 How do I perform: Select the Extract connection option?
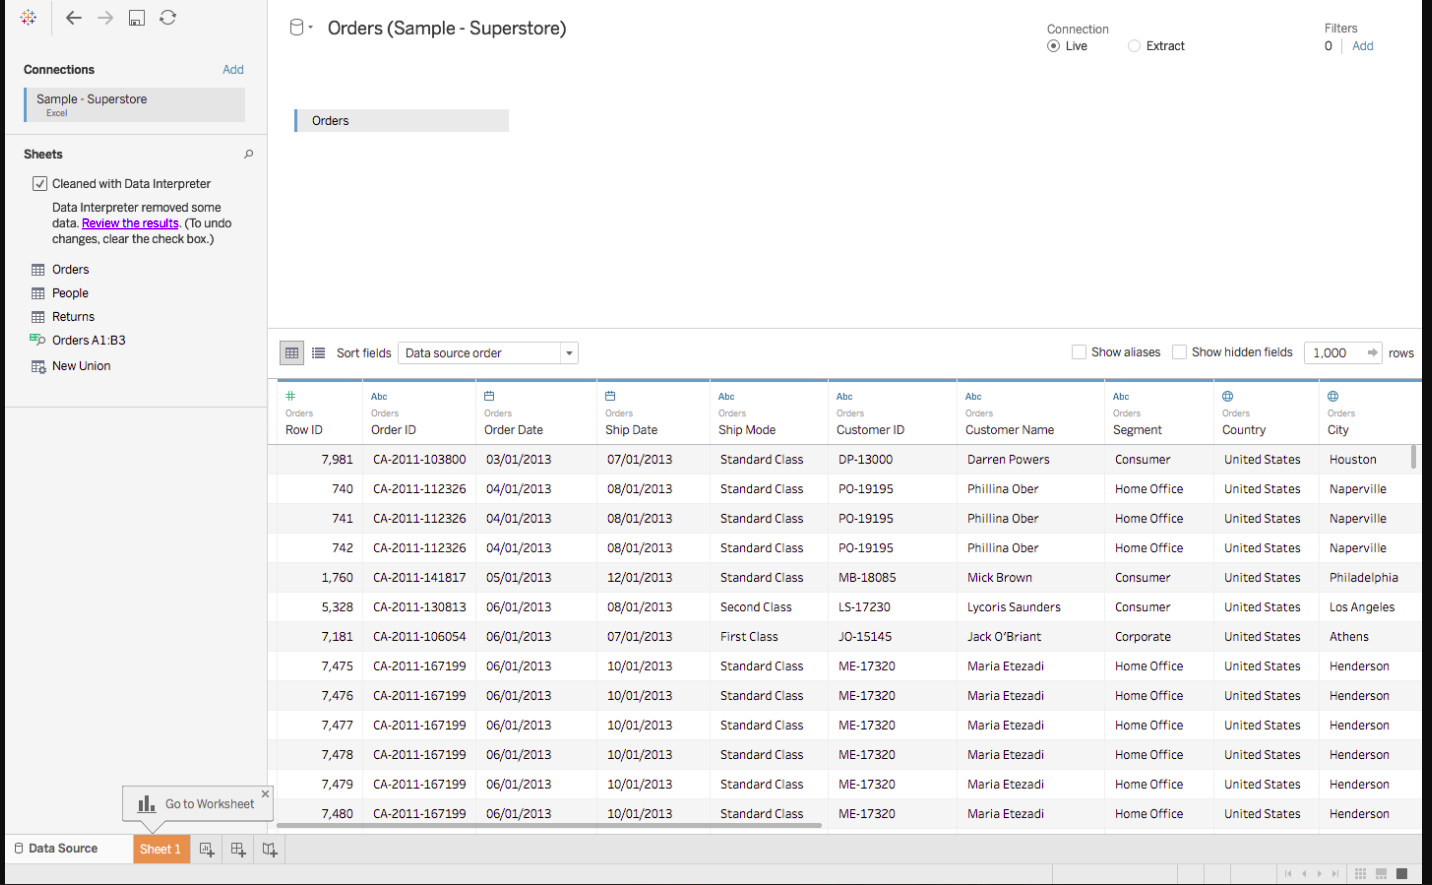[x=1134, y=46]
